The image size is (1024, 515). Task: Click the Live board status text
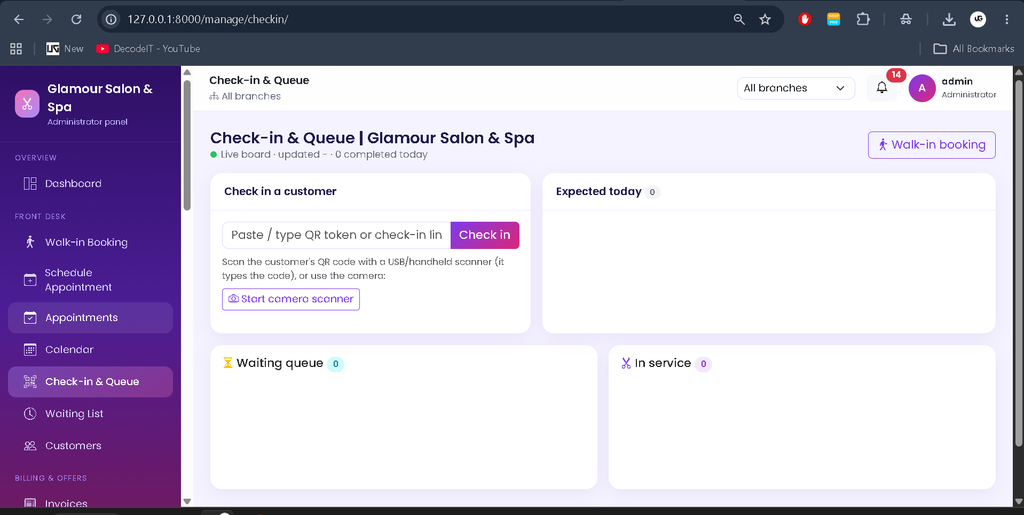(319, 155)
